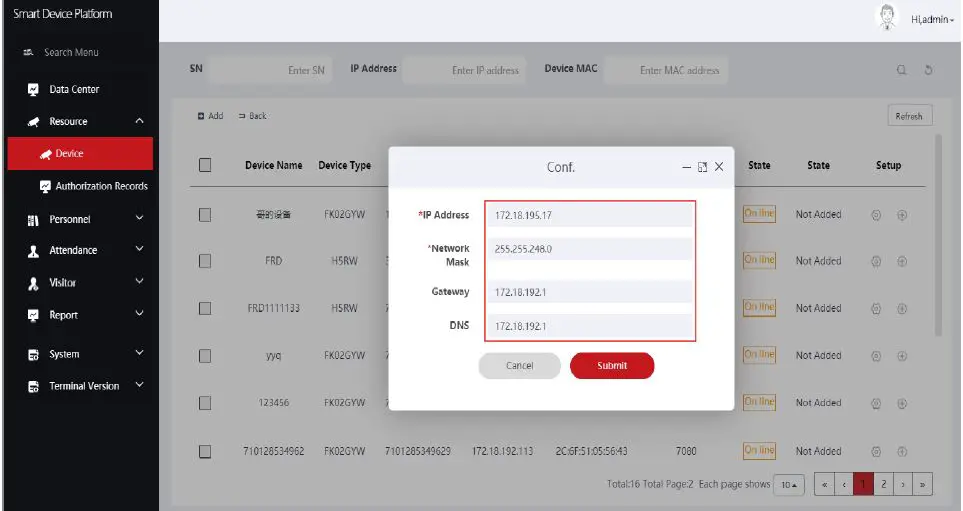This screenshot has height=511, width=963.
Task: Click the IP Address field in Conf dialog
Action: pos(590,215)
